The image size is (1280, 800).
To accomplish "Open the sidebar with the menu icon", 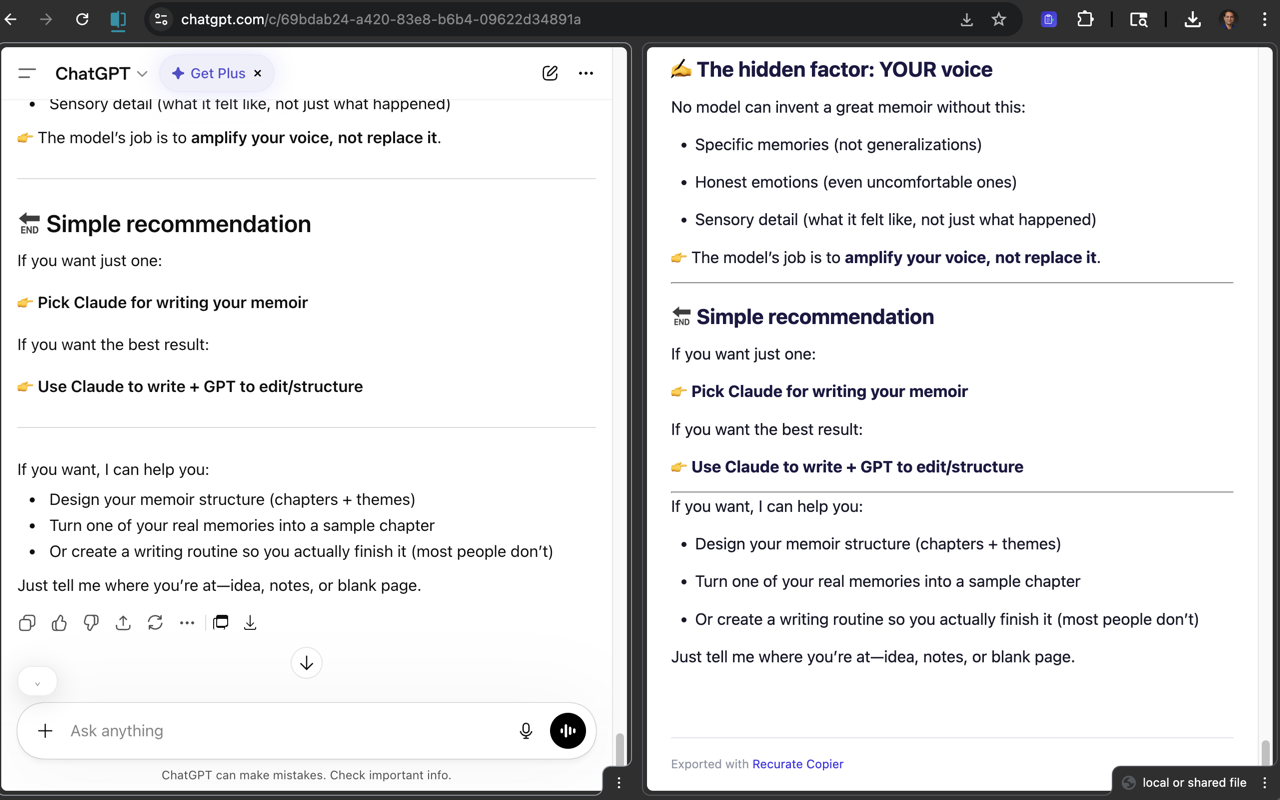I will pyautogui.click(x=27, y=72).
